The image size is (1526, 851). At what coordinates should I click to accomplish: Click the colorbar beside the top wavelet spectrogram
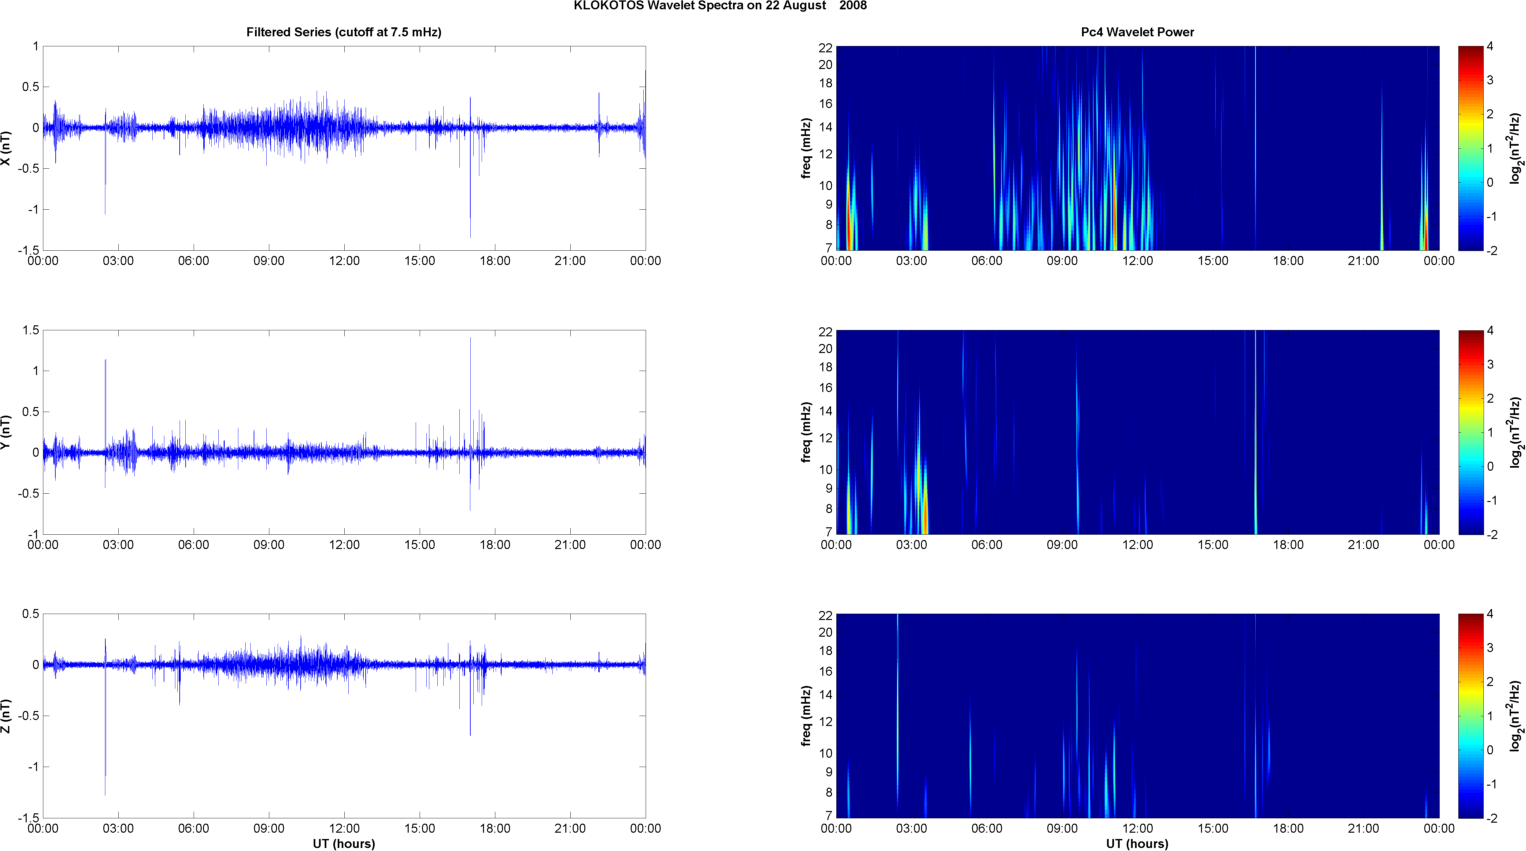pyautogui.click(x=1470, y=148)
